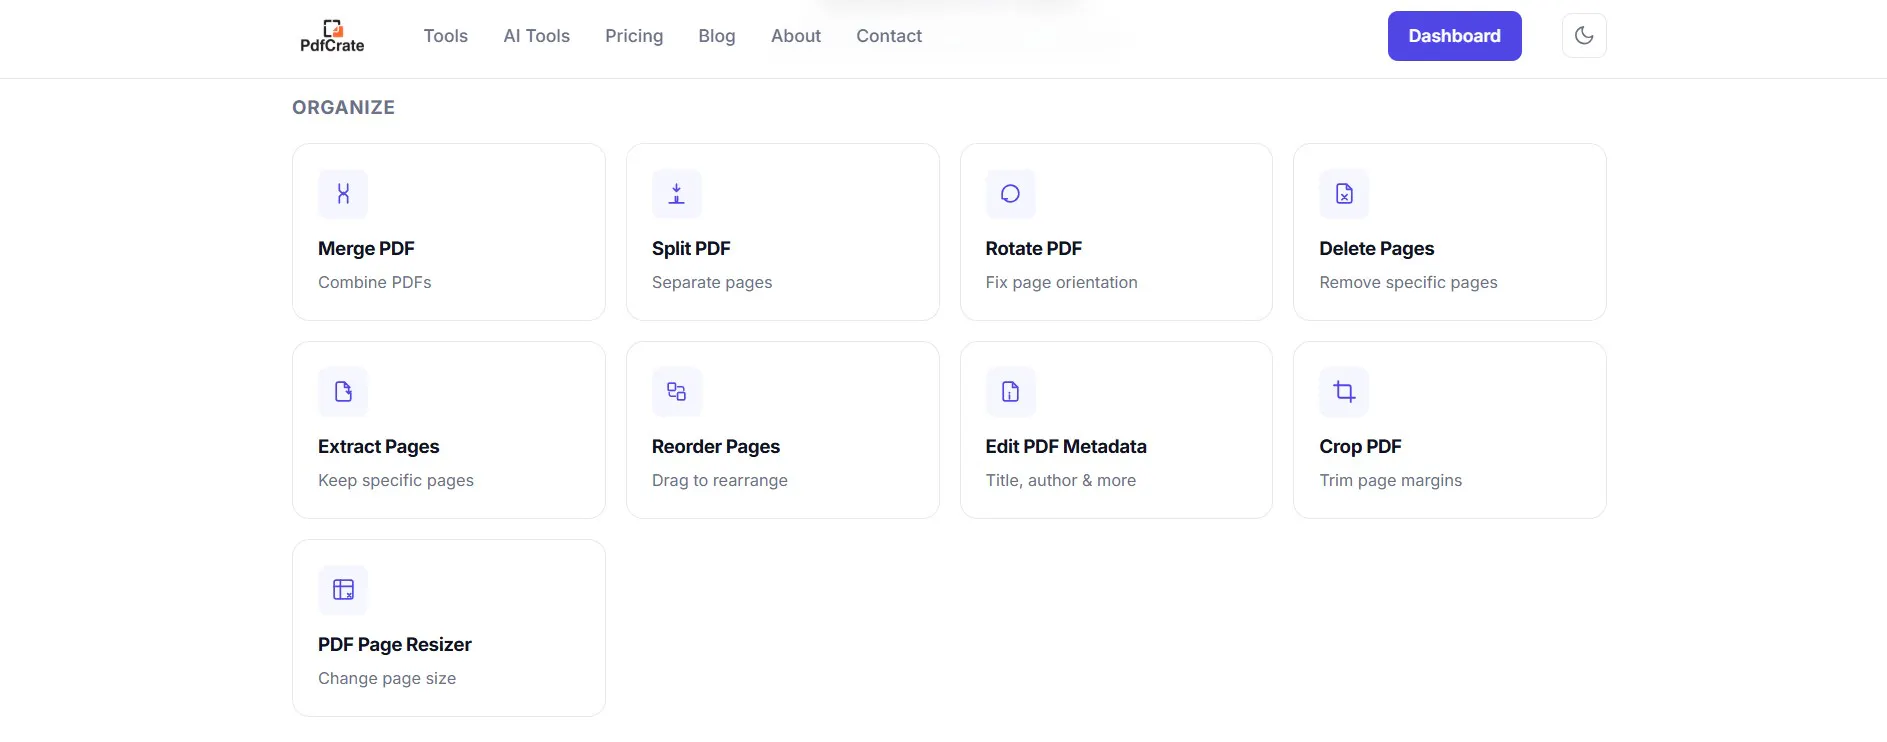
Task: Click the 'Separate pages' description text
Action: [711, 283]
